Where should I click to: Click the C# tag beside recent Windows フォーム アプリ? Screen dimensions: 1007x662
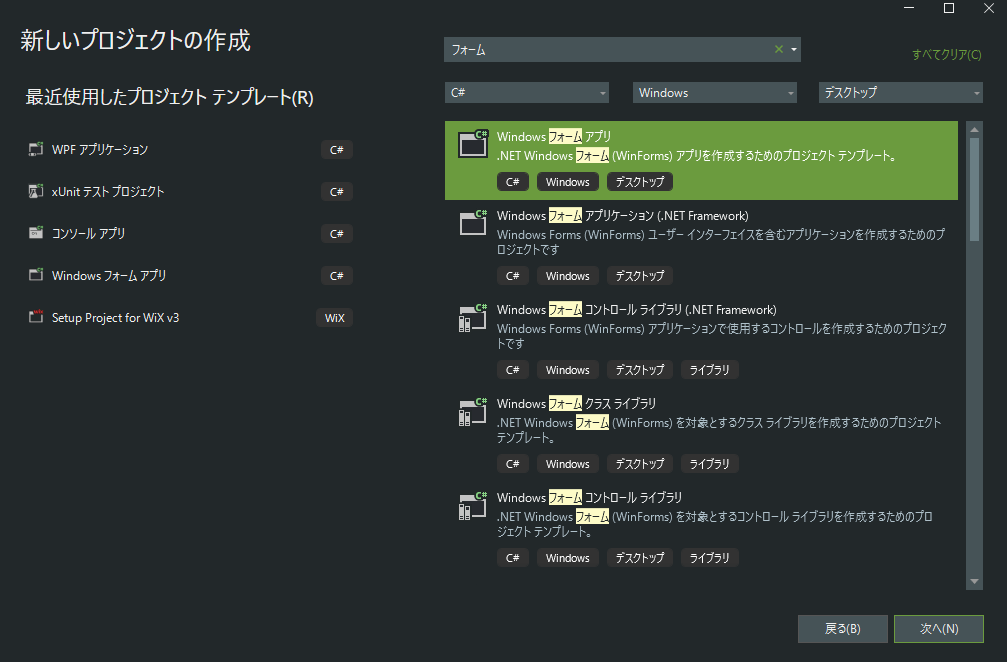337,275
